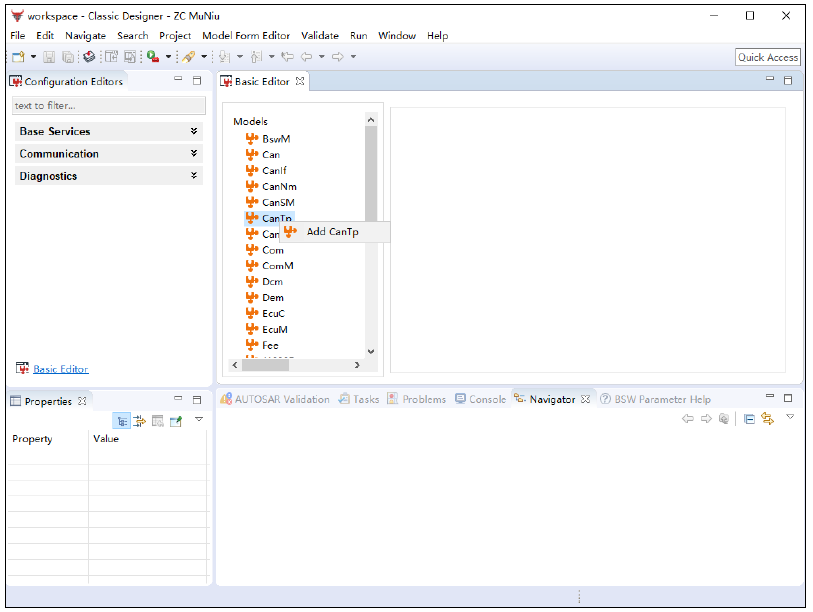Screen dimensions: 813x612
Task: Click the import/stacked-tray toolbar icon
Action: click(x=89, y=57)
